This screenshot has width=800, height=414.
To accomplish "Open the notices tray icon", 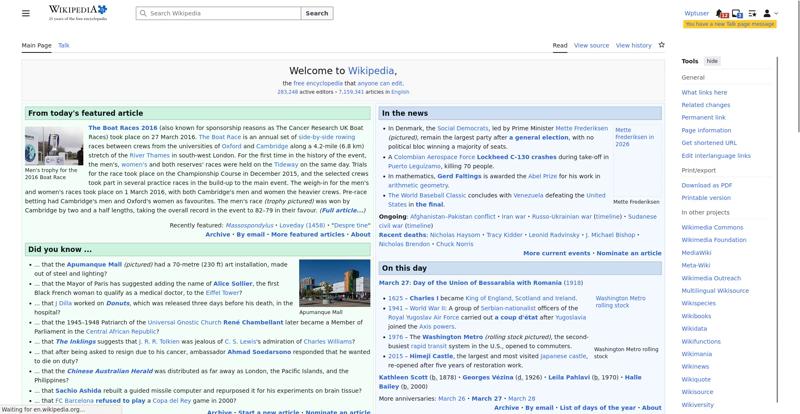I will tap(737, 13).
